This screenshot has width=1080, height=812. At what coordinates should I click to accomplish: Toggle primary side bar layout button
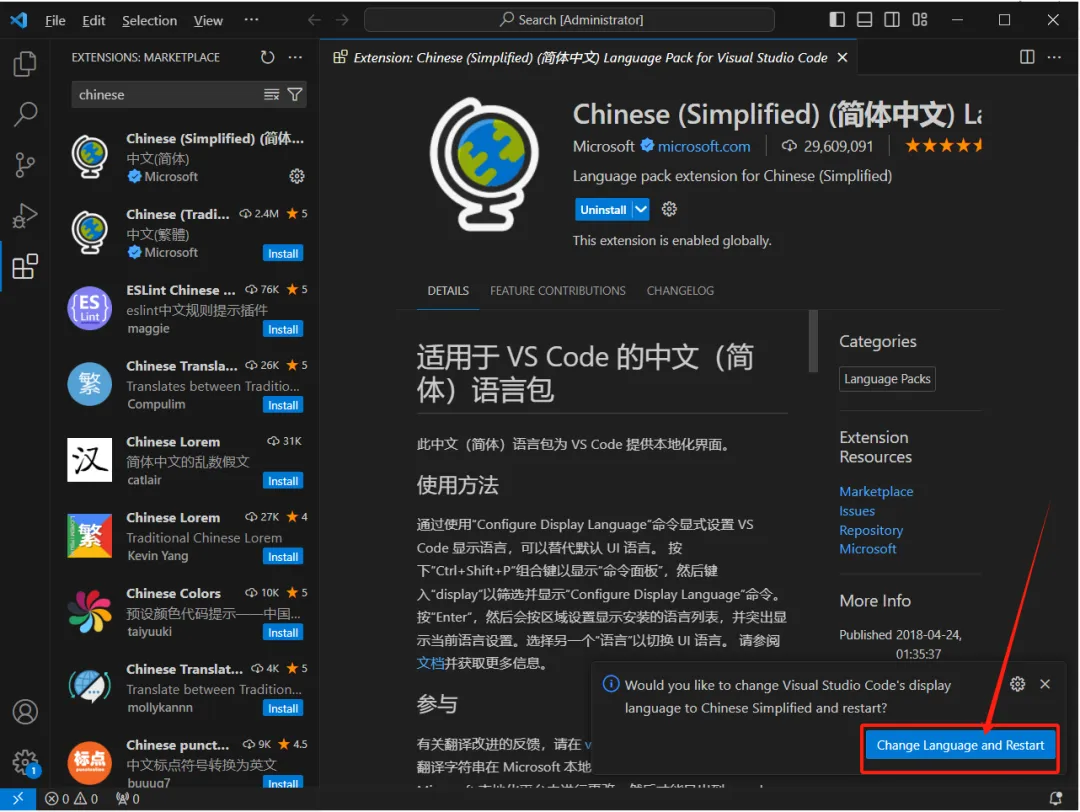837,19
